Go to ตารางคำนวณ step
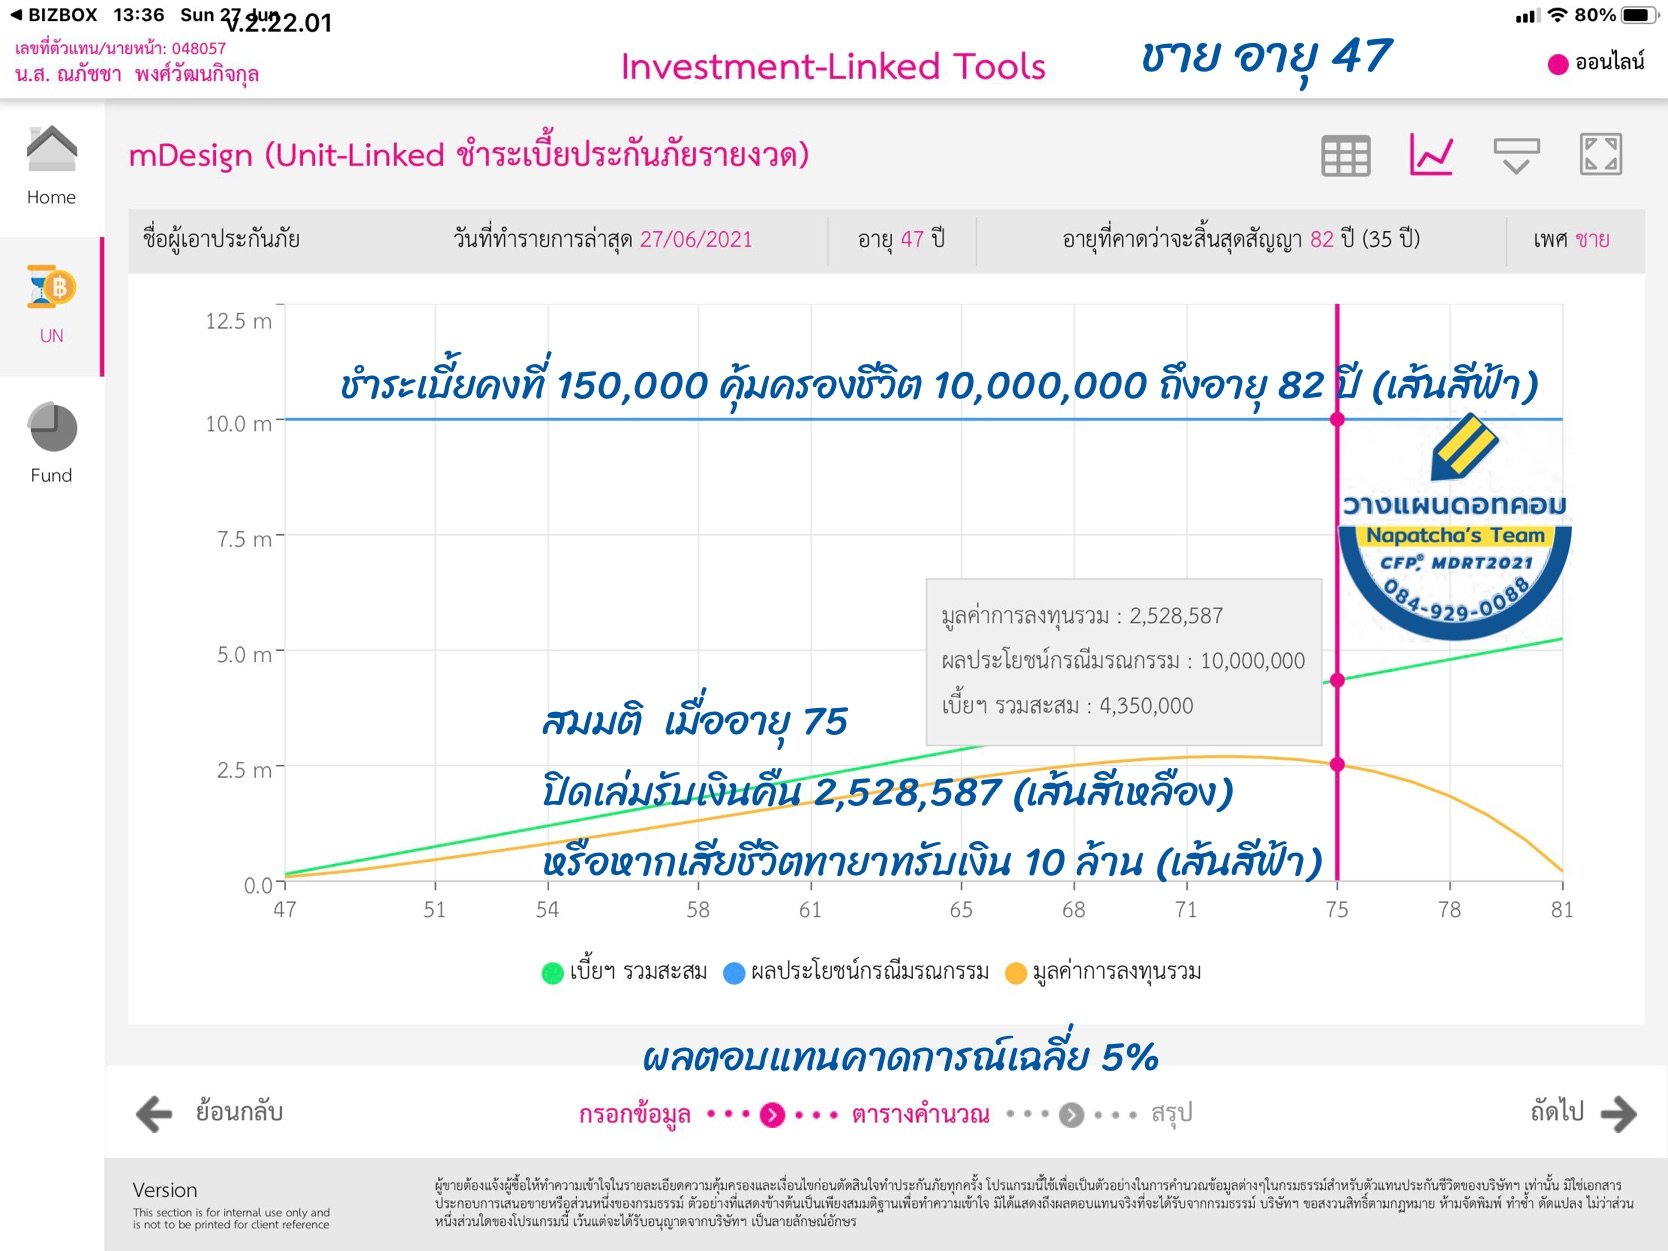The image size is (1668, 1251). [x=920, y=1114]
